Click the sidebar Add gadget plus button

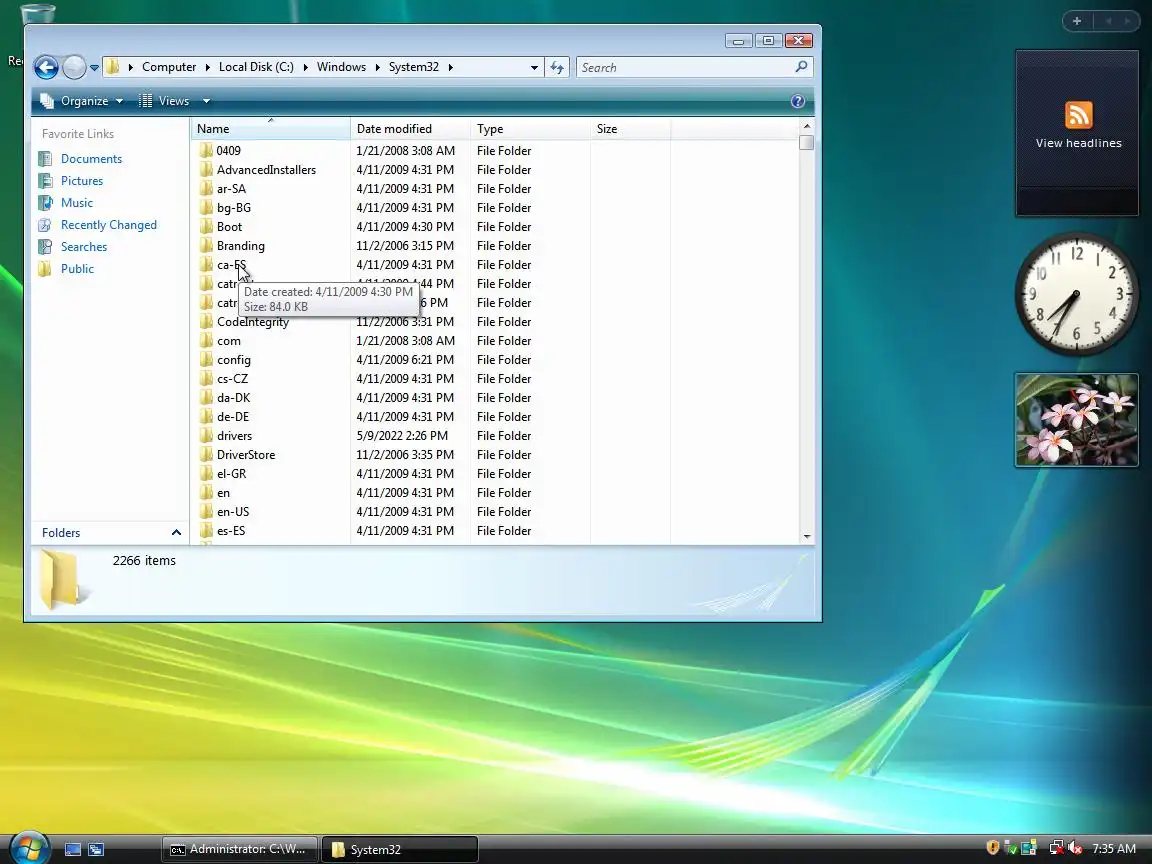coord(1077,21)
